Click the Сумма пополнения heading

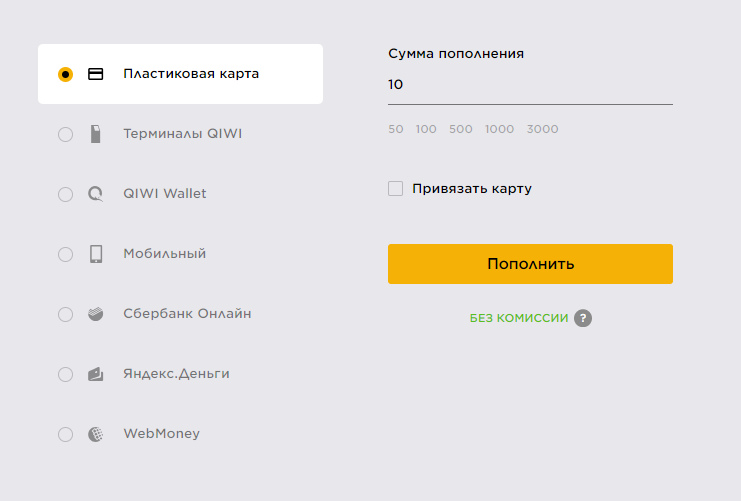[456, 53]
